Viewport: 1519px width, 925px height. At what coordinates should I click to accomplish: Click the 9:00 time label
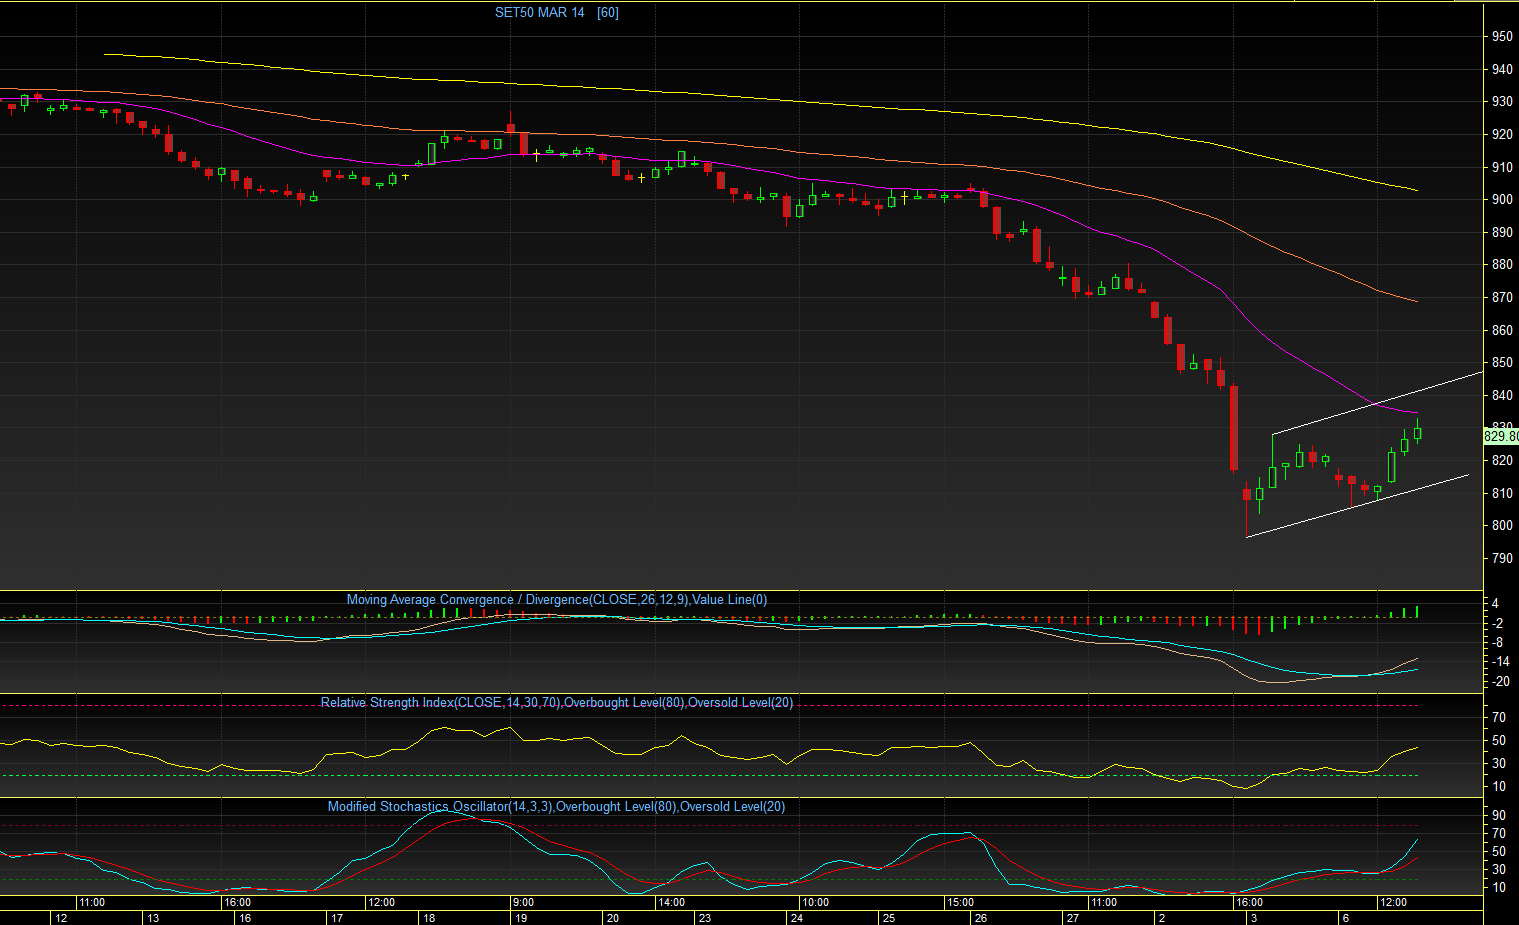coord(523,902)
